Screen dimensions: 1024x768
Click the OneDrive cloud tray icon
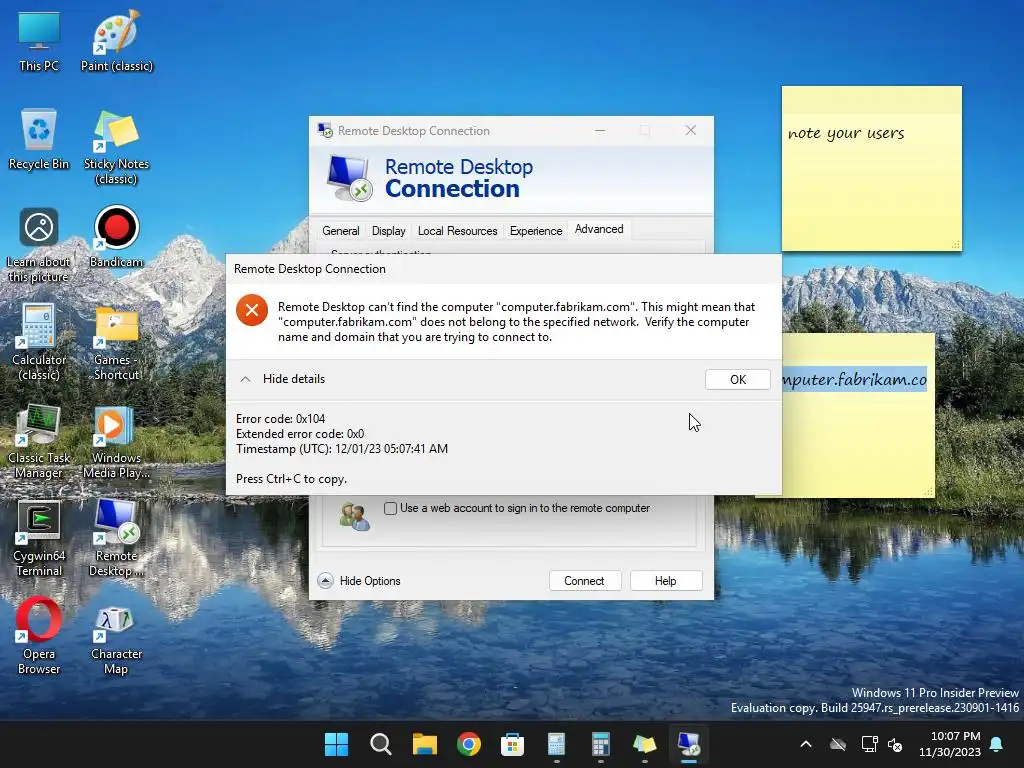pos(838,744)
